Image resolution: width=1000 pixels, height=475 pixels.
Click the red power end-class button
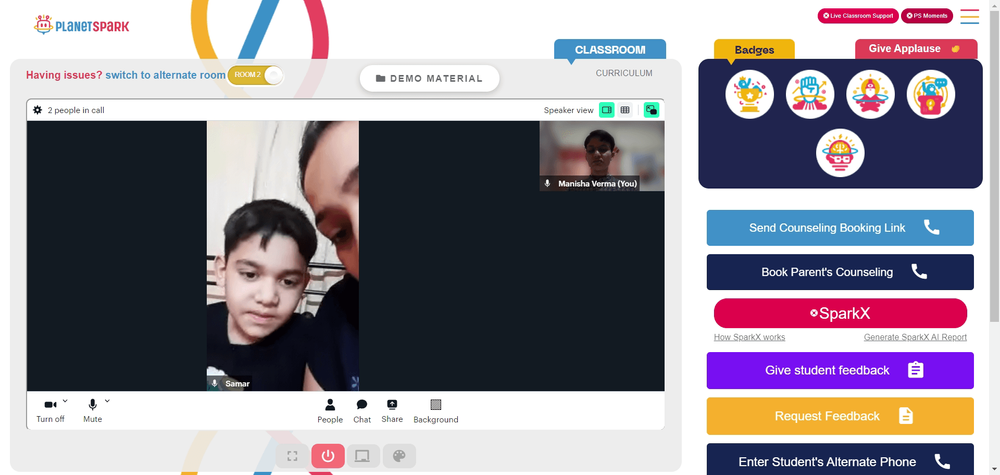pos(328,456)
